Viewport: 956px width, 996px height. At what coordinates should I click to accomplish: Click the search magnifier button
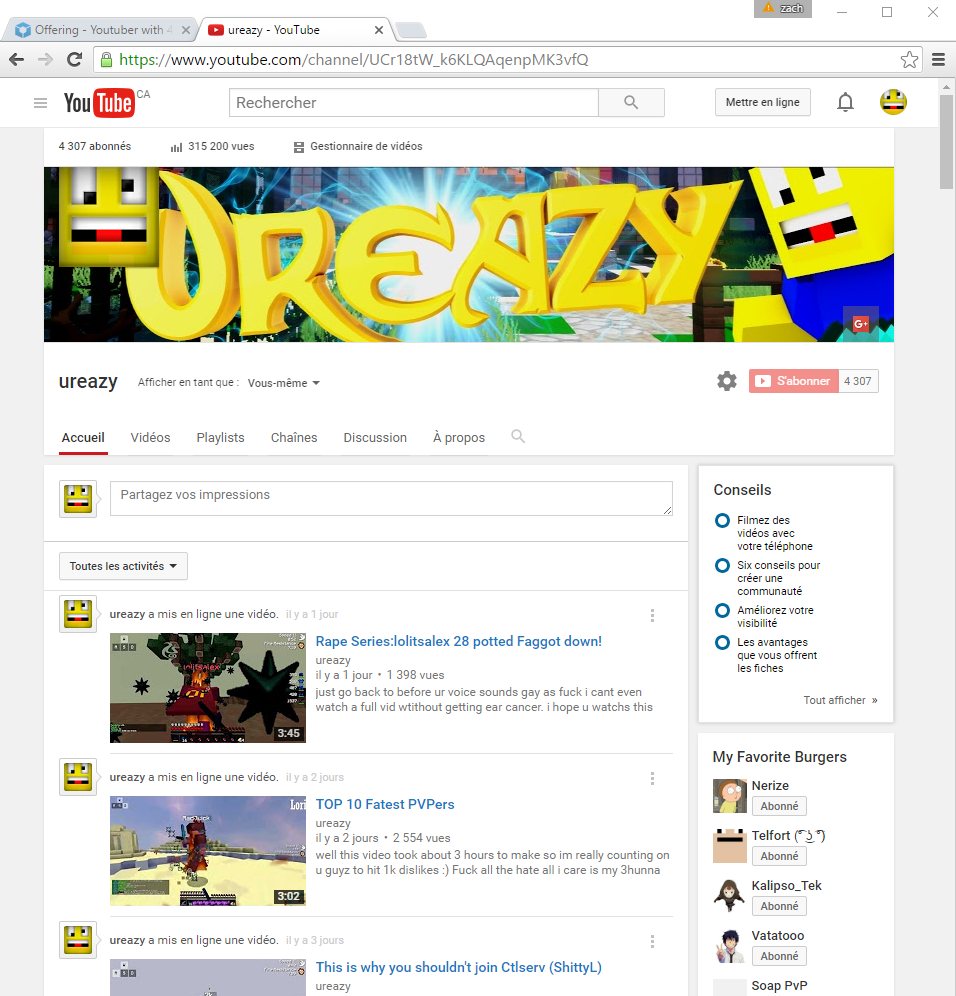coord(631,102)
